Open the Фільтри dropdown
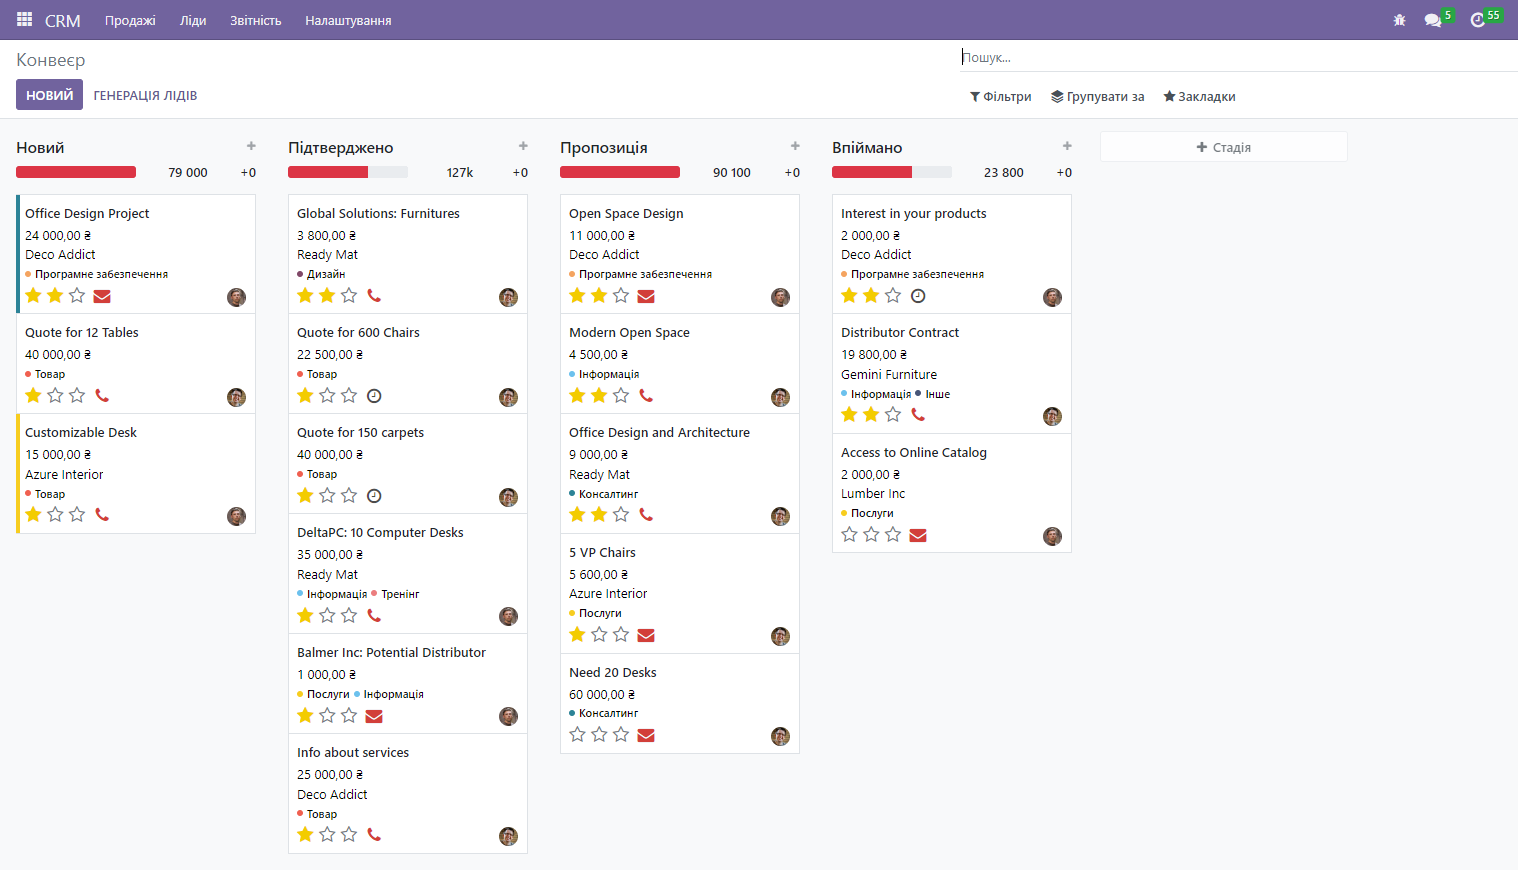 pyautogui.click(x=1000, y=96)
